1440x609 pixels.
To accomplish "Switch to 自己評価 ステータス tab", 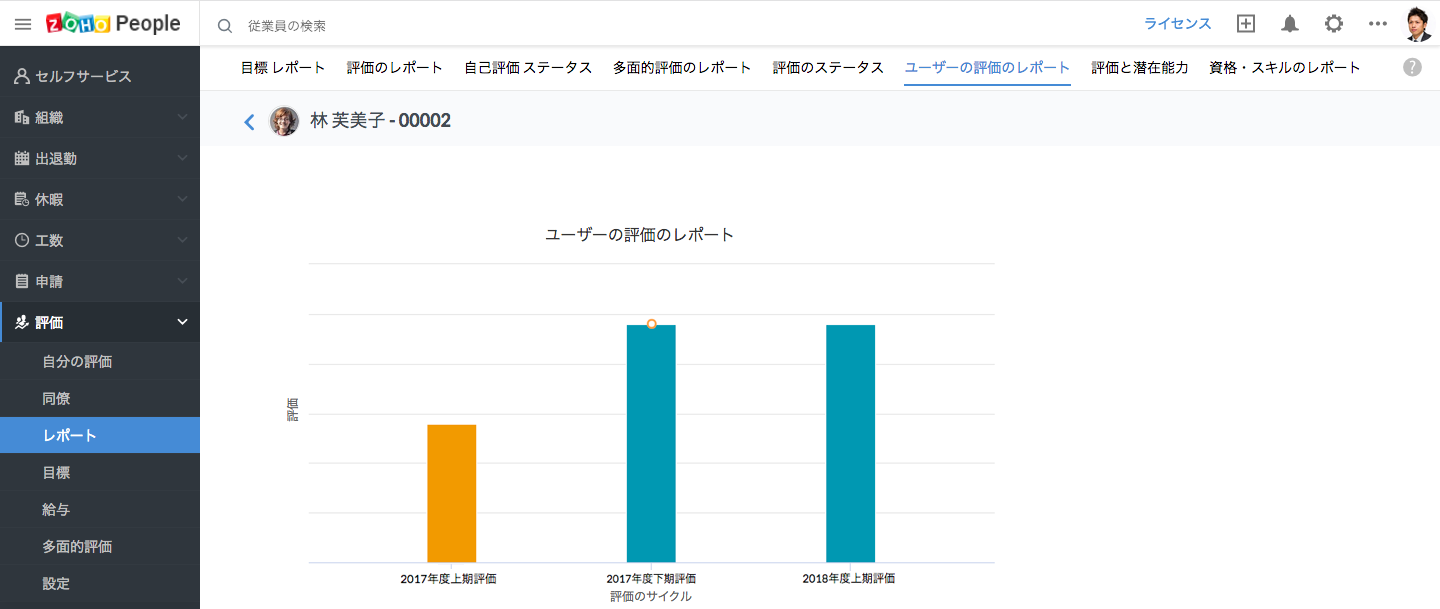I will [528, 68].
